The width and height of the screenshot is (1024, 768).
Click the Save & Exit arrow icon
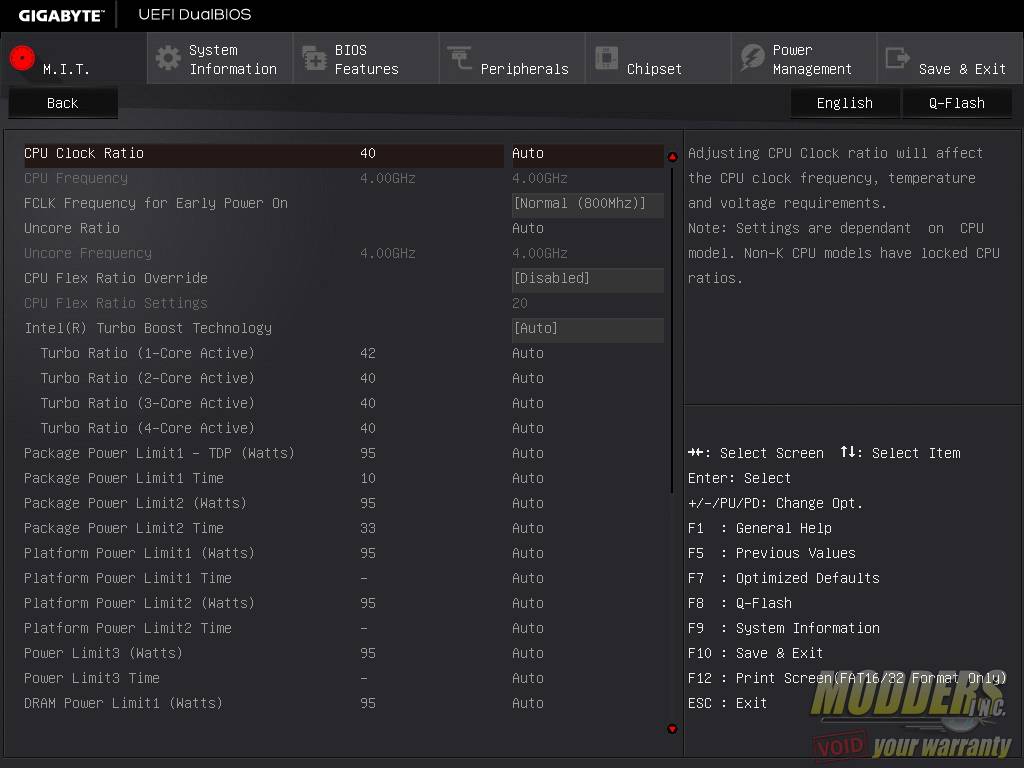pos(898,58)
